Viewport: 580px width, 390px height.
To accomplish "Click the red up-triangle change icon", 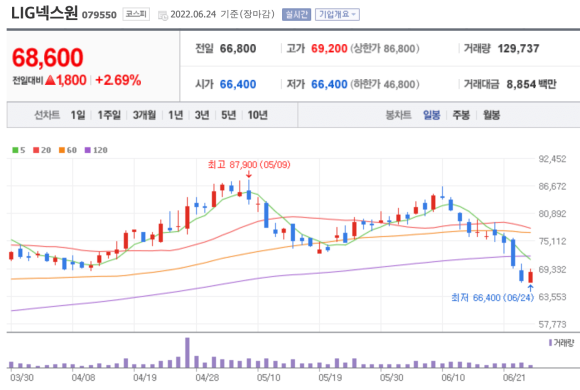I will 50,80.
